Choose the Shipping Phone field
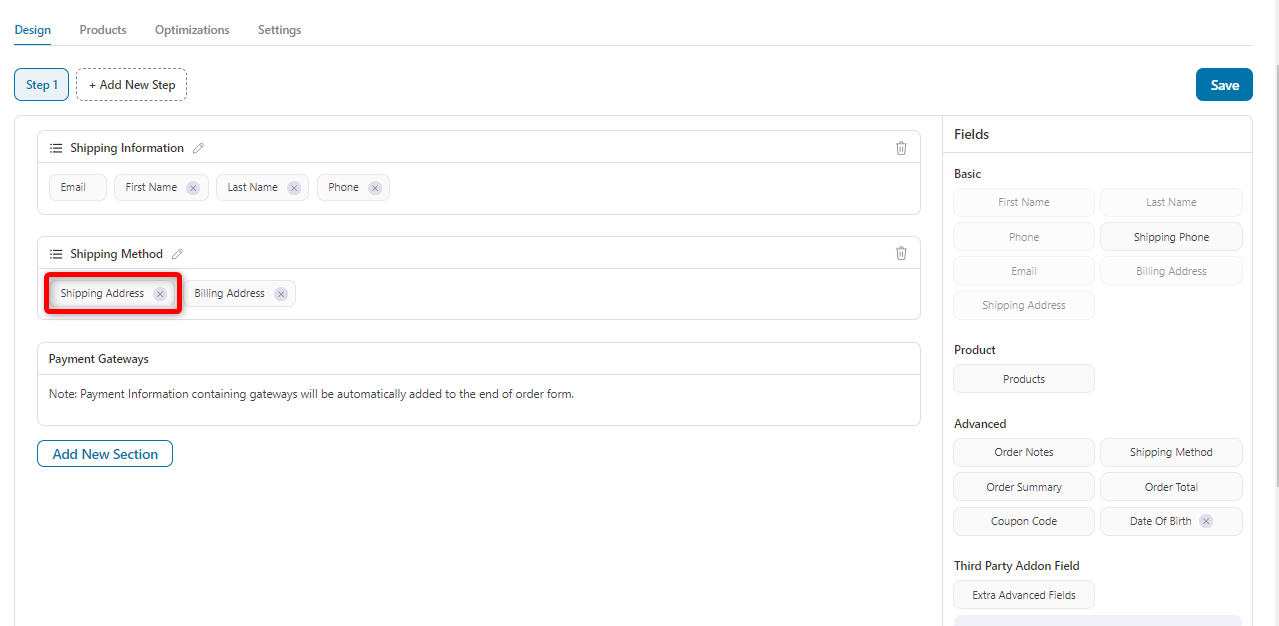The image size is (1279, 626). [x=1171, y=237]
